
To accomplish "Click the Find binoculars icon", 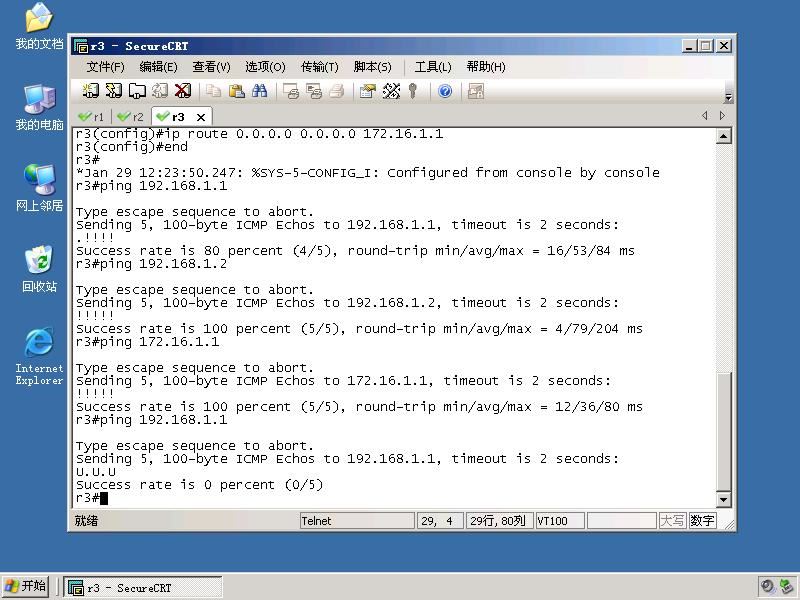I will (259, 91).
